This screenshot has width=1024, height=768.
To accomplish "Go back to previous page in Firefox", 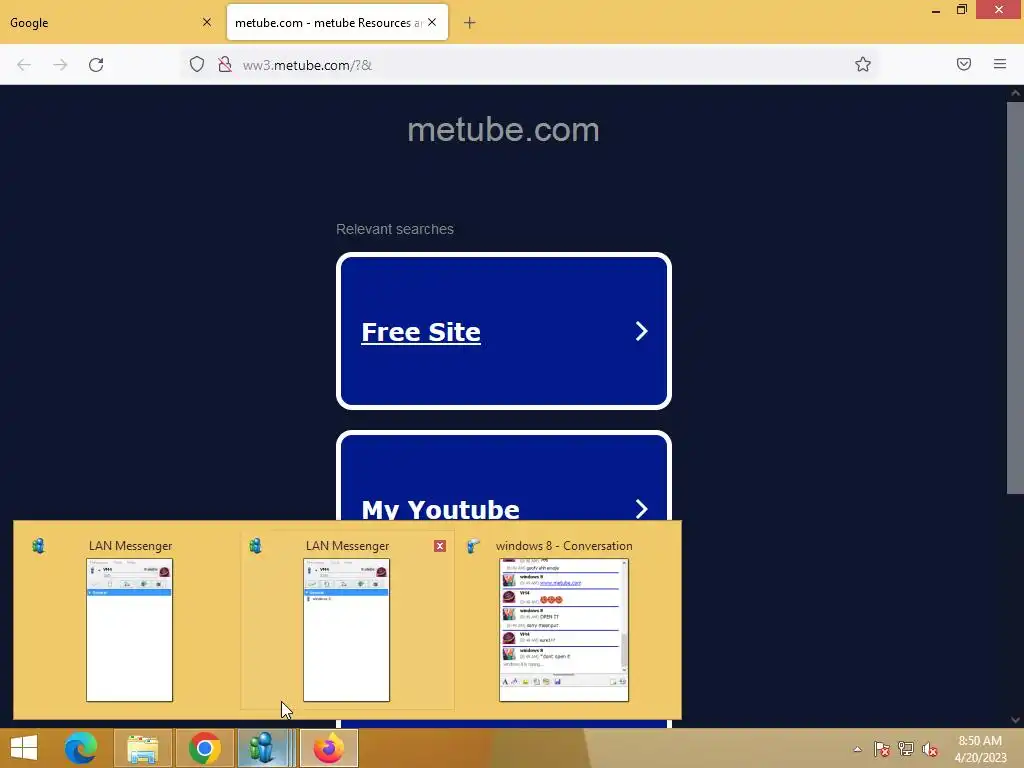I will [x=24, y=65].
